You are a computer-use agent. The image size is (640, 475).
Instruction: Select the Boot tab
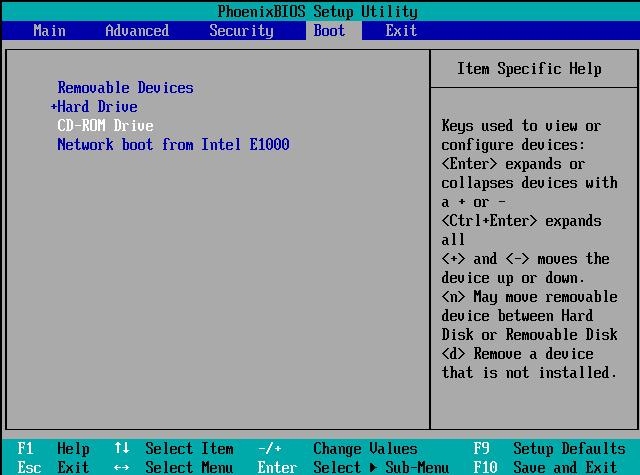point(329,31)
